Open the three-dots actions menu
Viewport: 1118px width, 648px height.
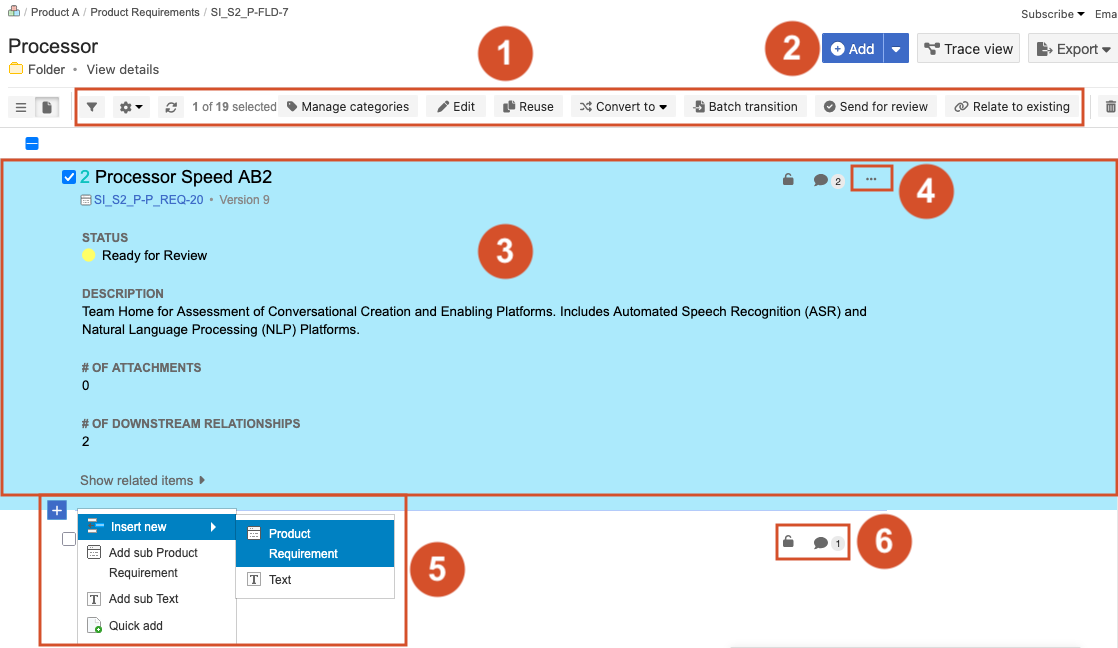click(x=871, y=179)
